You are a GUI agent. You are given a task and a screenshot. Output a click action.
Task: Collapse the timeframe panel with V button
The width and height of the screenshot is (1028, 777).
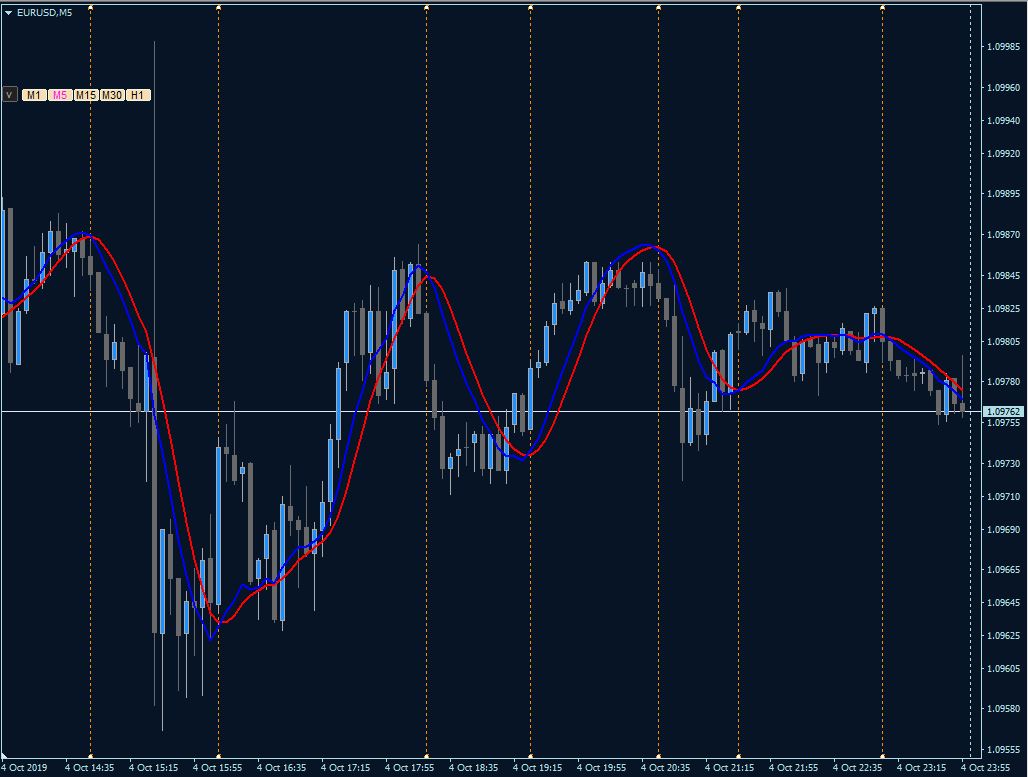(x=9, y=95)
